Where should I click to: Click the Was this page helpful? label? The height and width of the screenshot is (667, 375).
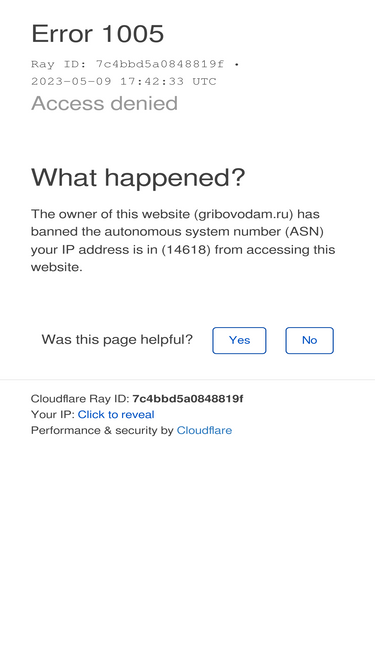[117, 339]
